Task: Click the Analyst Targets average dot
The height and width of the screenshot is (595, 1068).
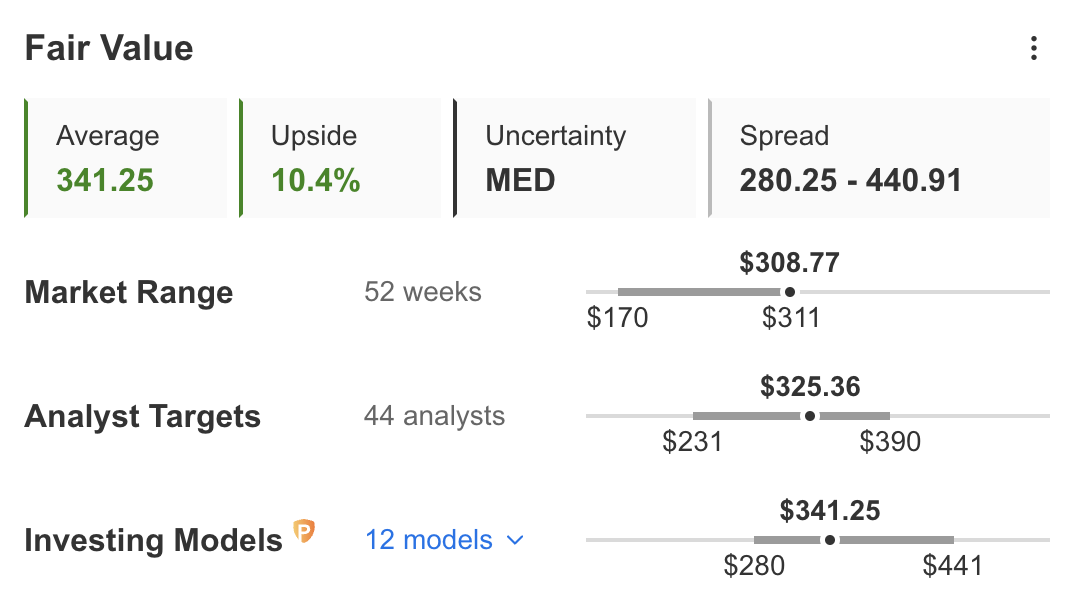Action: [x=810, y=416]
